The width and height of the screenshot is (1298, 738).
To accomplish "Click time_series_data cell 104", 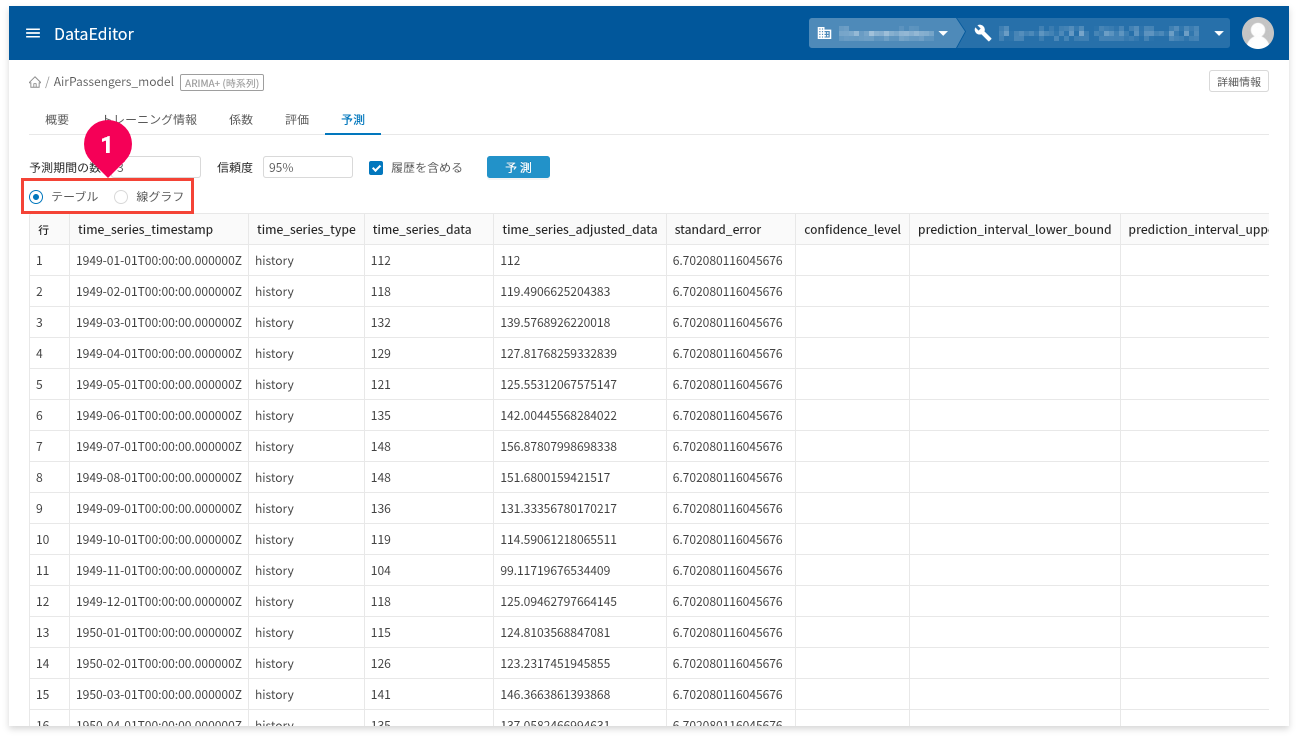I will coord(429,571).
